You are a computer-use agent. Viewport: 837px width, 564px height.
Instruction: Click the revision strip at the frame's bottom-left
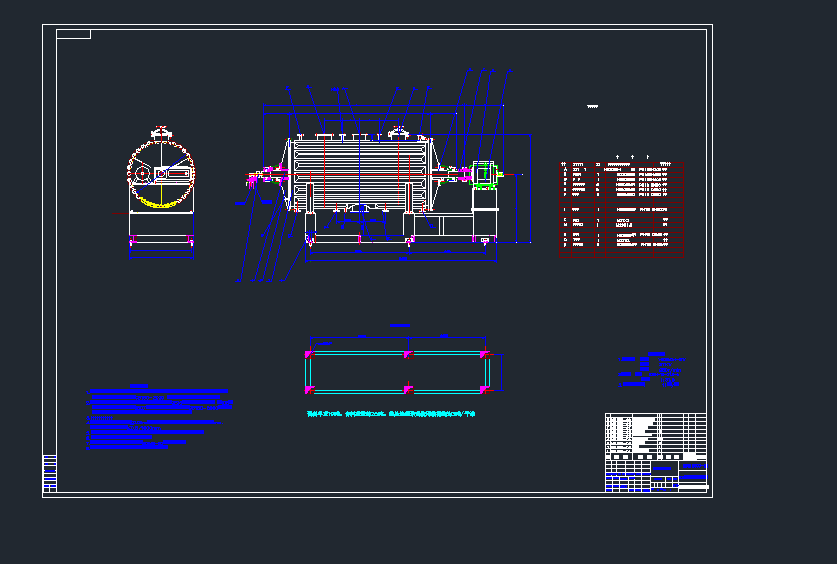coord(49,473)
